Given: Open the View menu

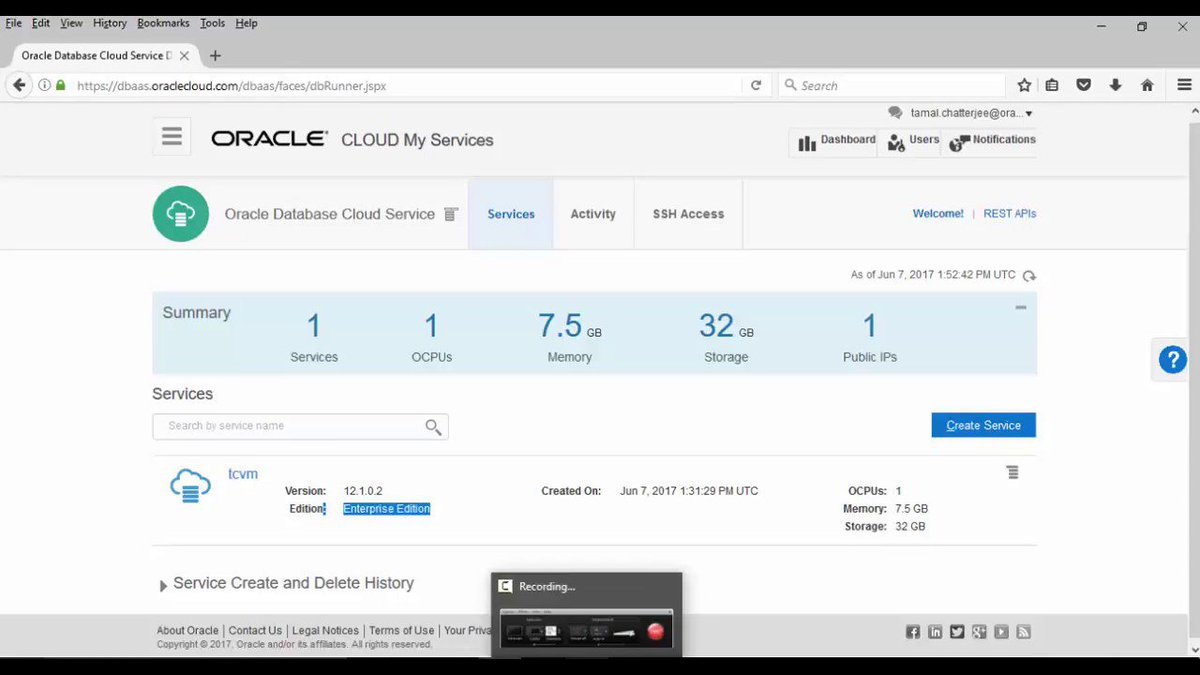Looking at the screenshot, I should [71, 23].
